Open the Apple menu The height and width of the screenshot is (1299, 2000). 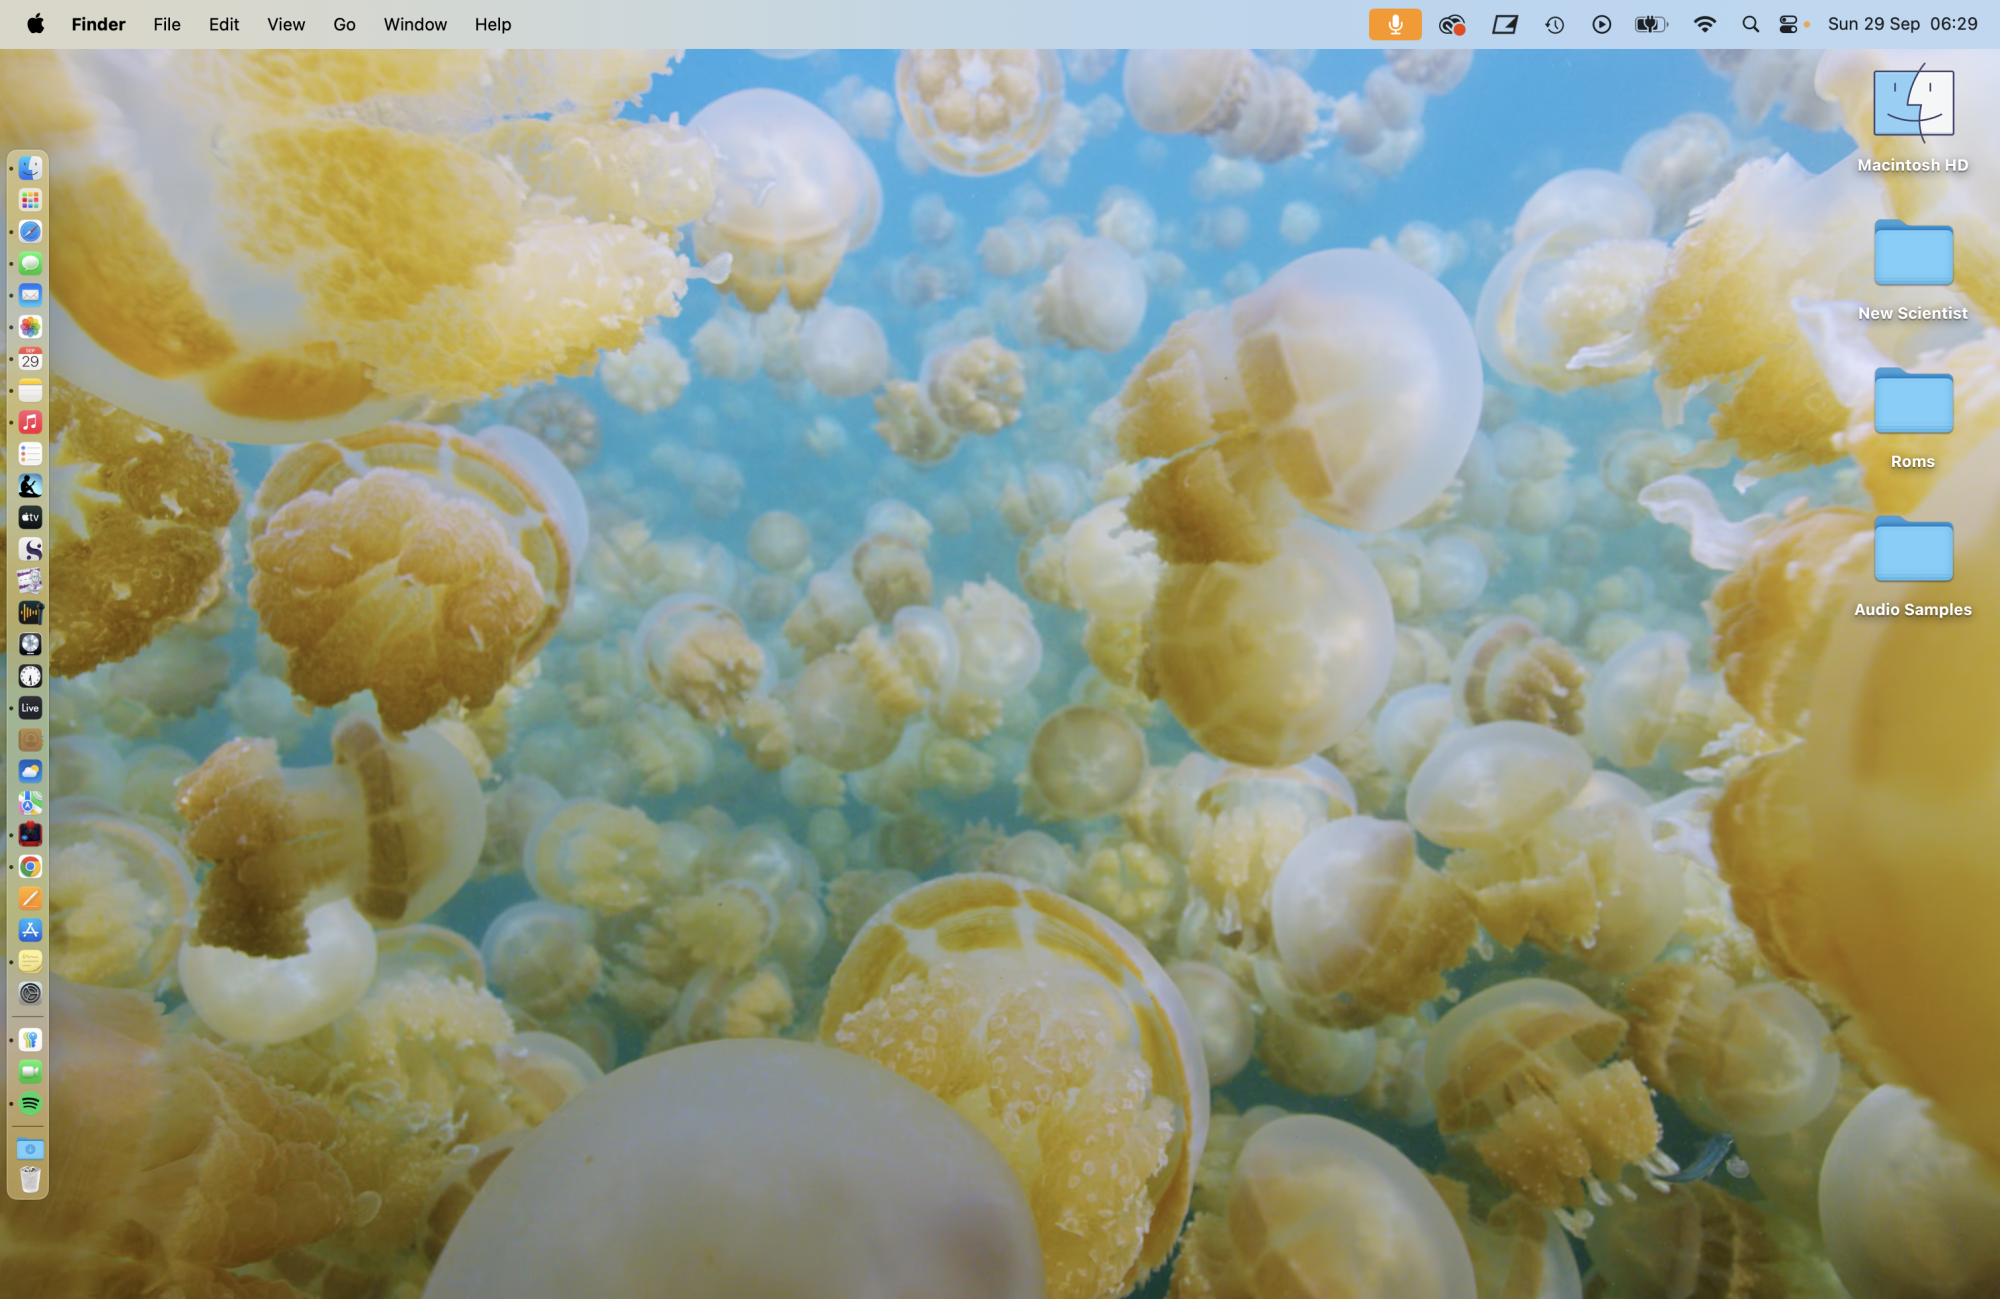click(35, 24)
